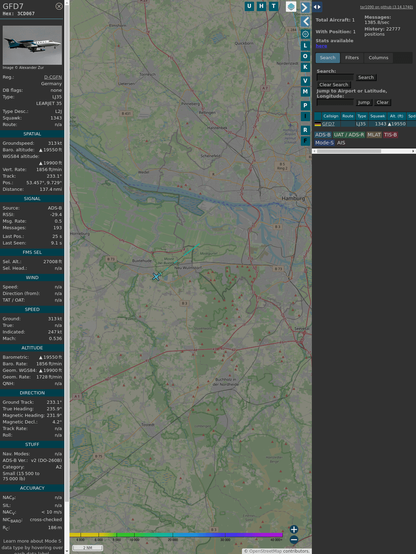Click the German flag in GFD7 row
This screenshot has width=416, height=554.
(x=318, y=124)
